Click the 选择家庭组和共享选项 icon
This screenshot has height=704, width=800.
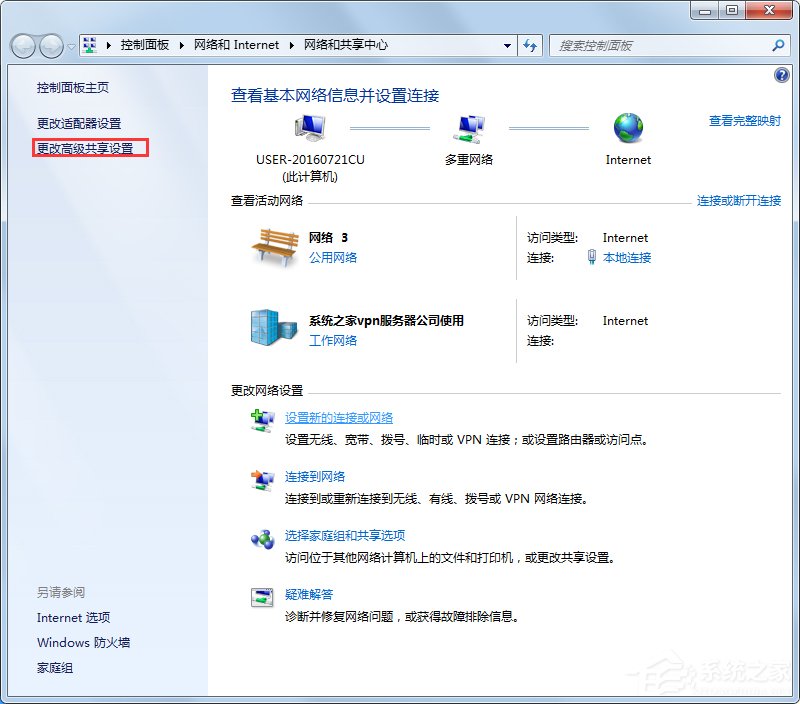[262, 540]
